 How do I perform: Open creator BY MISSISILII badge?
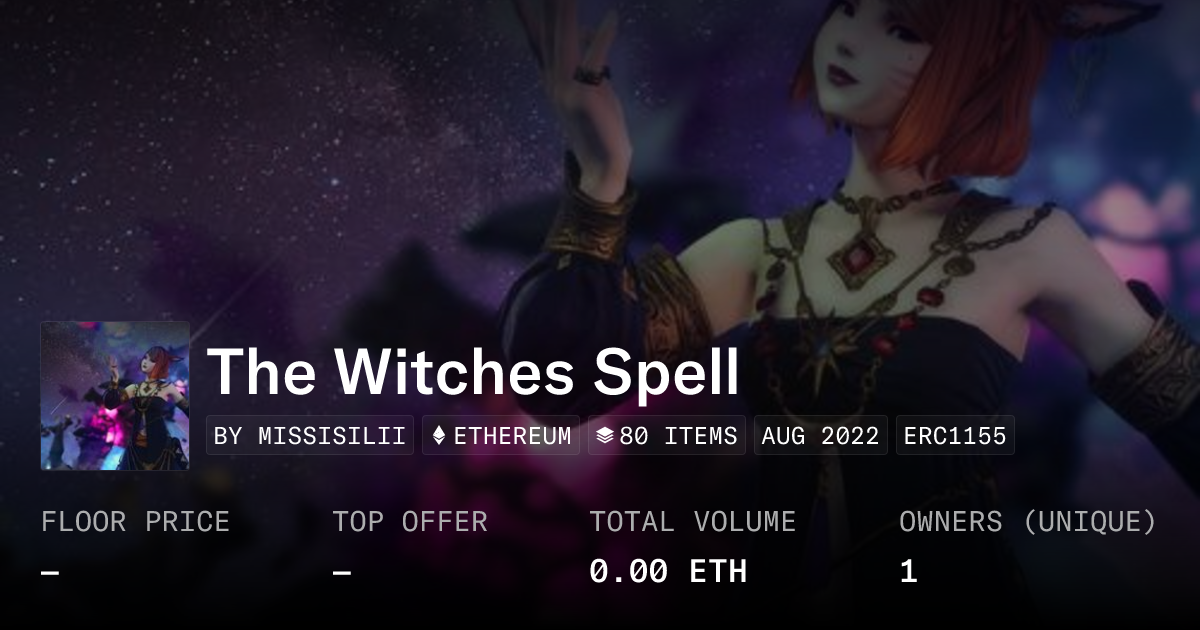click(x=310, y=436)
